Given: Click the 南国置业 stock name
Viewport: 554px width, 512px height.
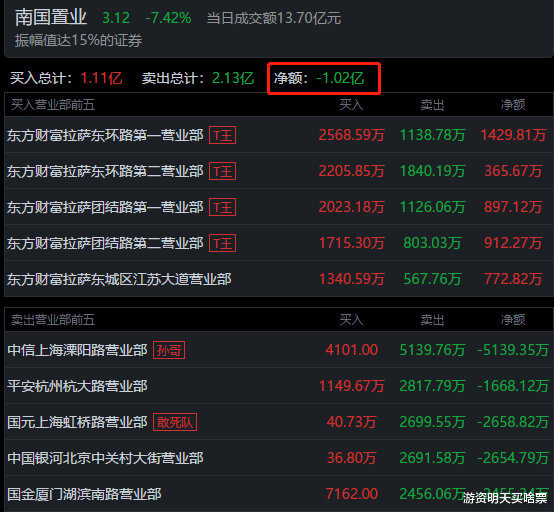Looking at the screenshot, I should (51, 17).
